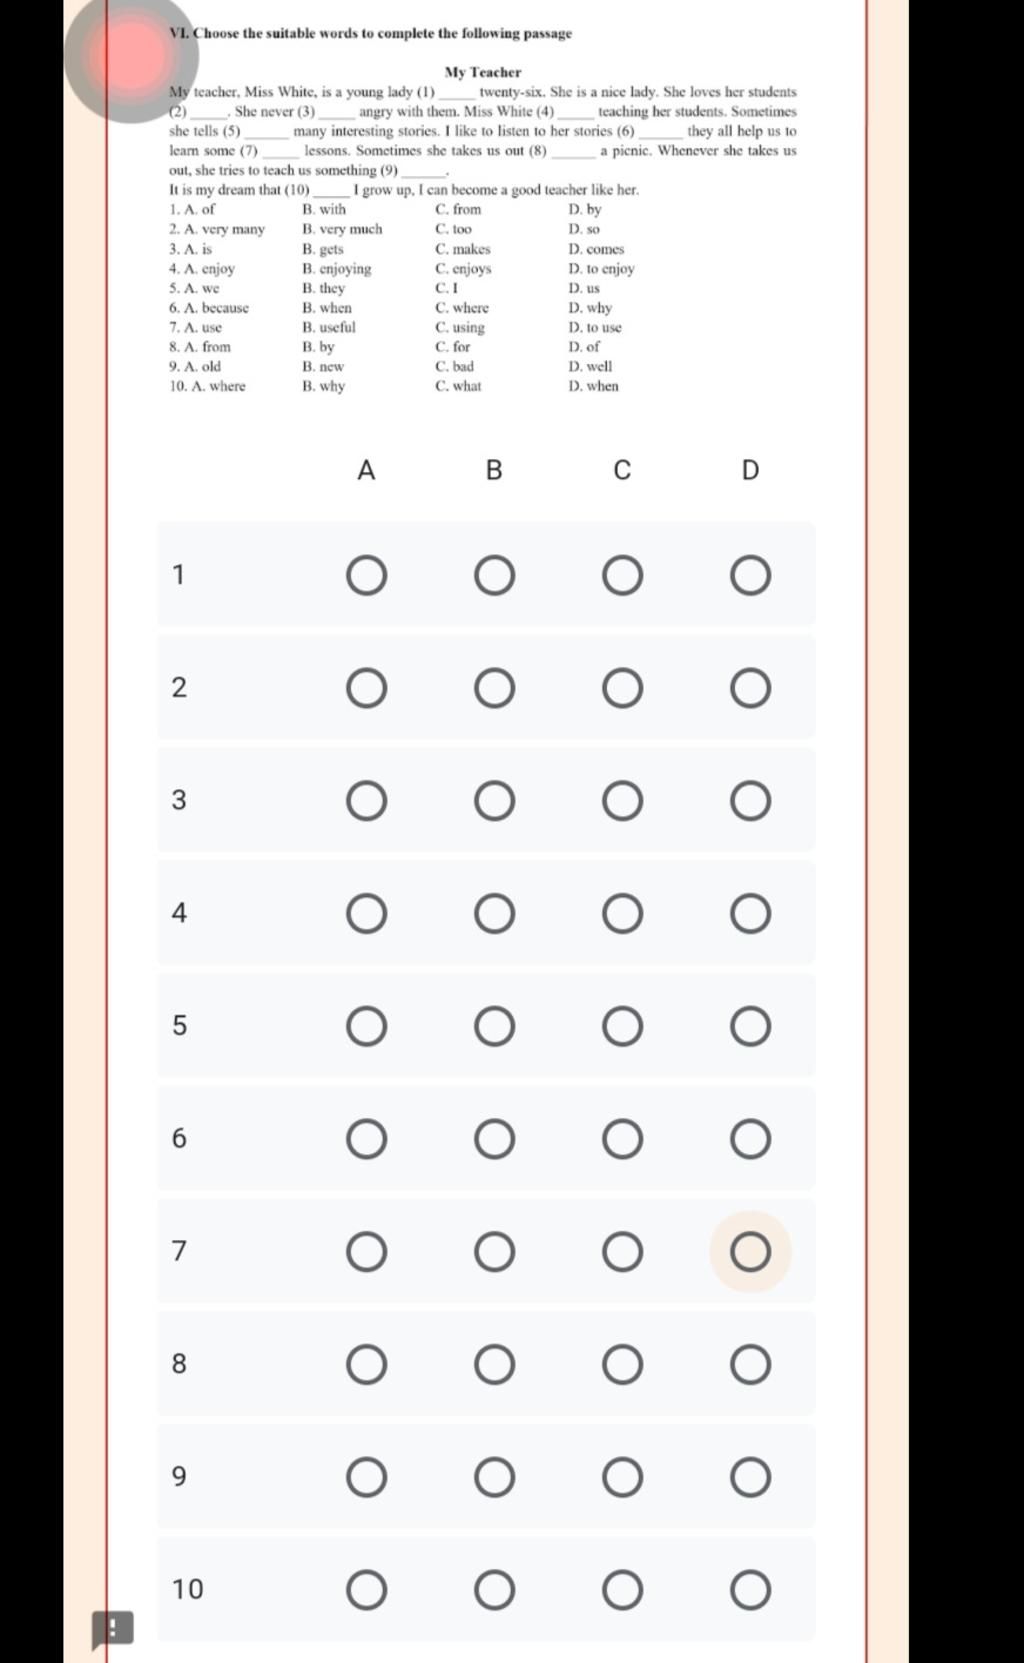The height and width of the screenshot is (1663, 1024).
Task: Mark option B for question 7
Action: (x=494, y=1252)
